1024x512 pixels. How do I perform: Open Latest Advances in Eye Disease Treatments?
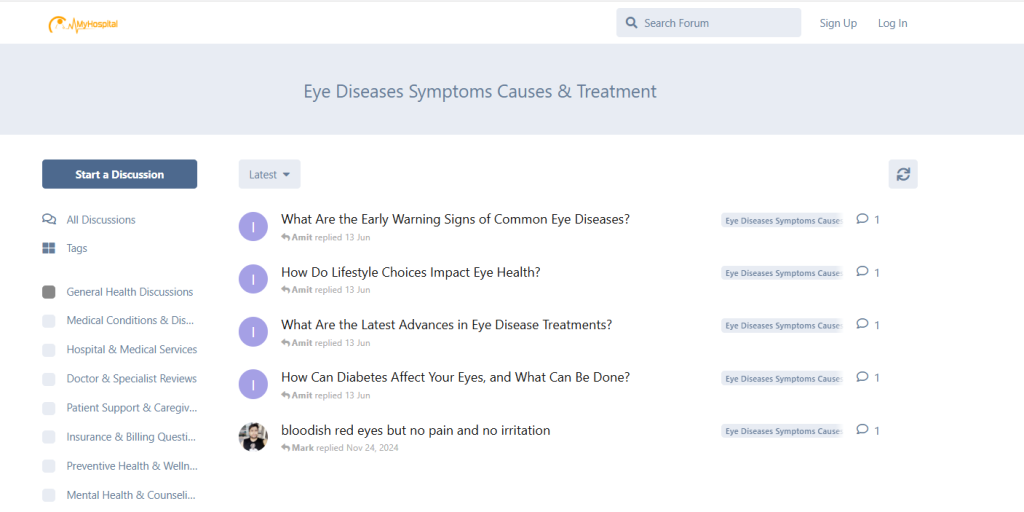[x=446, y=325]
